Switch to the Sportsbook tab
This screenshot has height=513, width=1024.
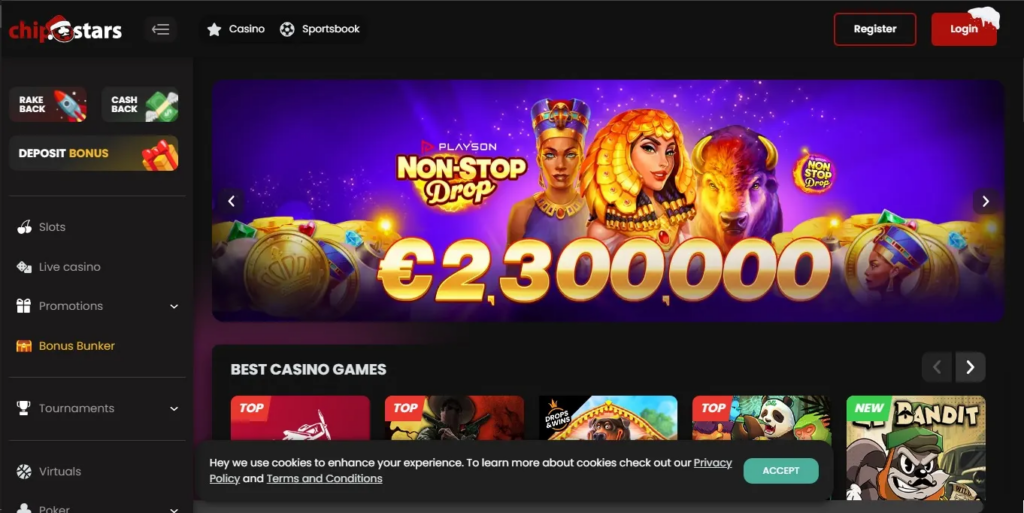click(320, 29)
